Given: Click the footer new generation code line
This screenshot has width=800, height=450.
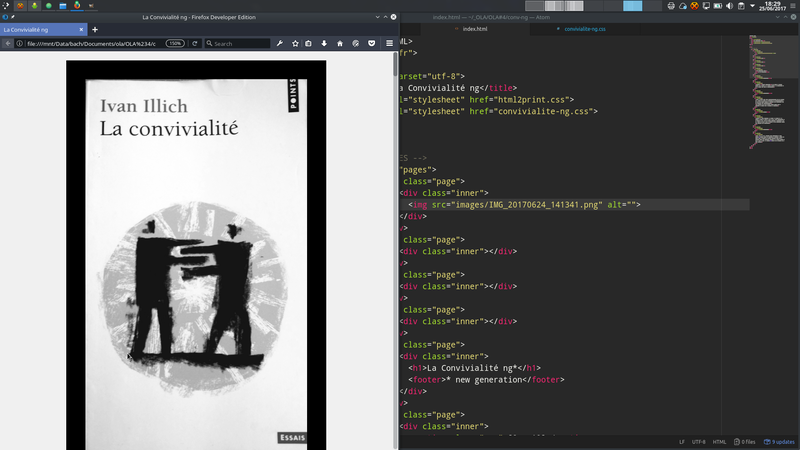Looking at the screenshot, I should [x=486, y=380].
